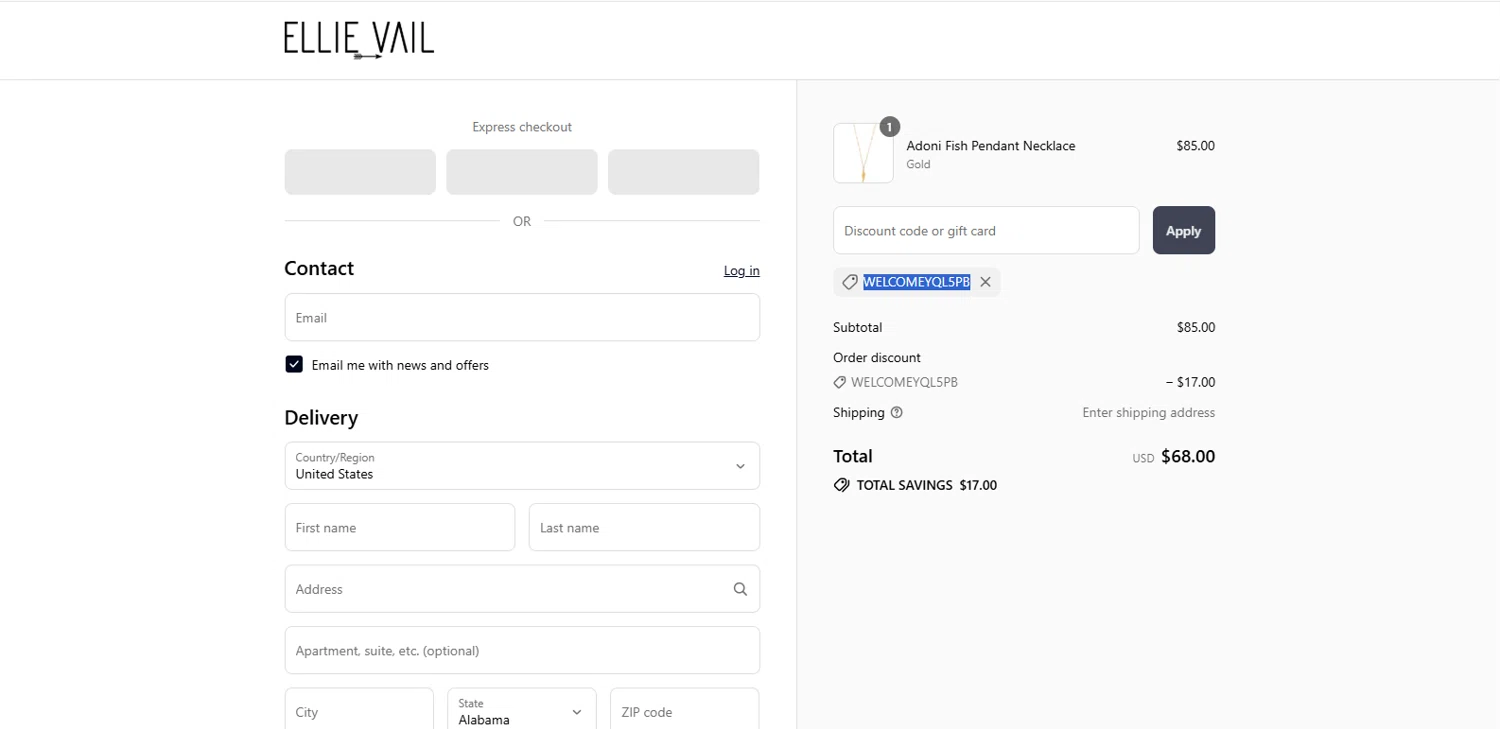This screenshot has height=729, width=1500.
Task: Focus the Email input field
Action: coord(522,317)
